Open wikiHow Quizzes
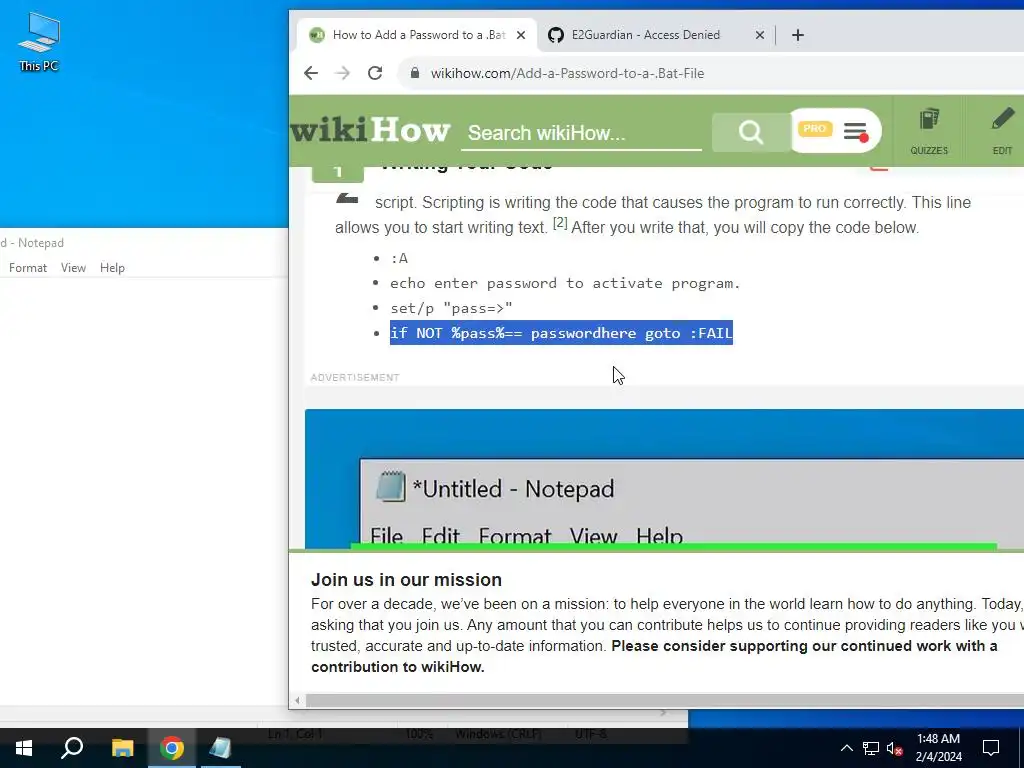The width and height of the screenshot is (1024, 768). tap(929, 131)
